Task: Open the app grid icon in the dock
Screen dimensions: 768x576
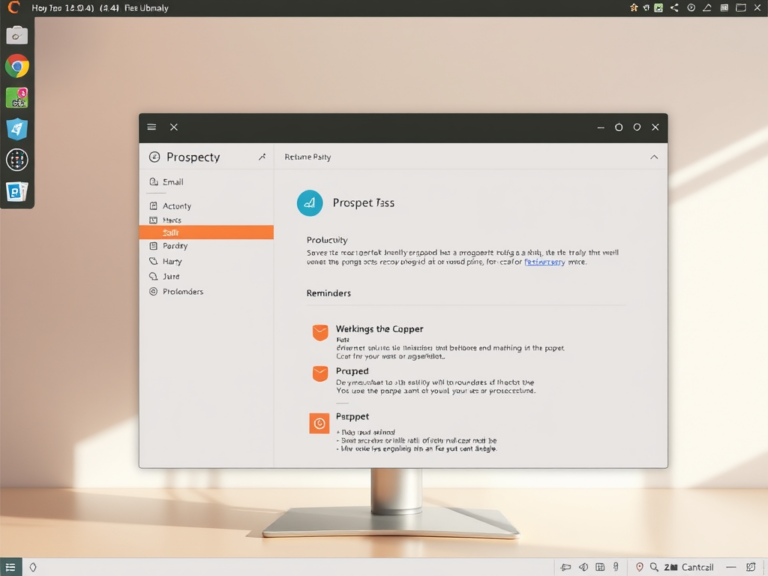Action: click(17, 160)
